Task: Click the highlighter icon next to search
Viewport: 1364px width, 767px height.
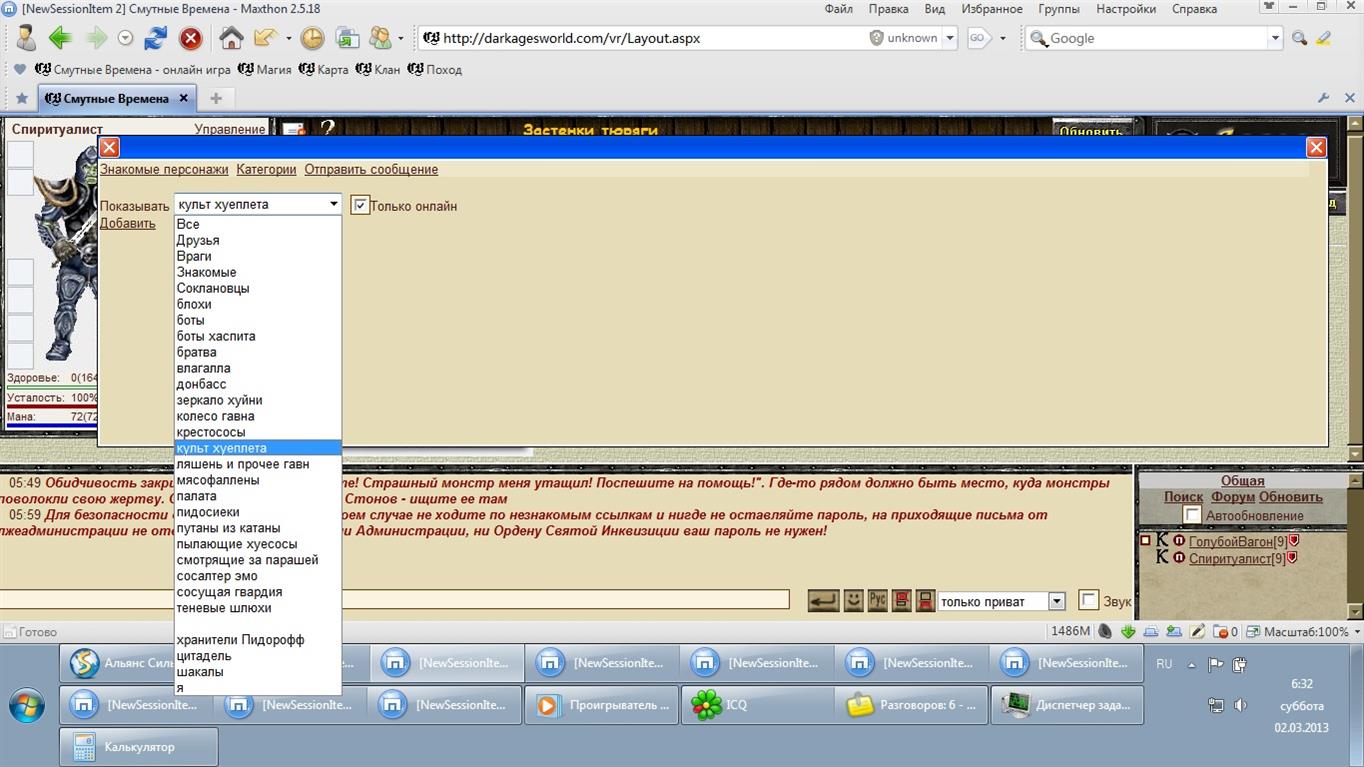Action: pos(1324,38)
